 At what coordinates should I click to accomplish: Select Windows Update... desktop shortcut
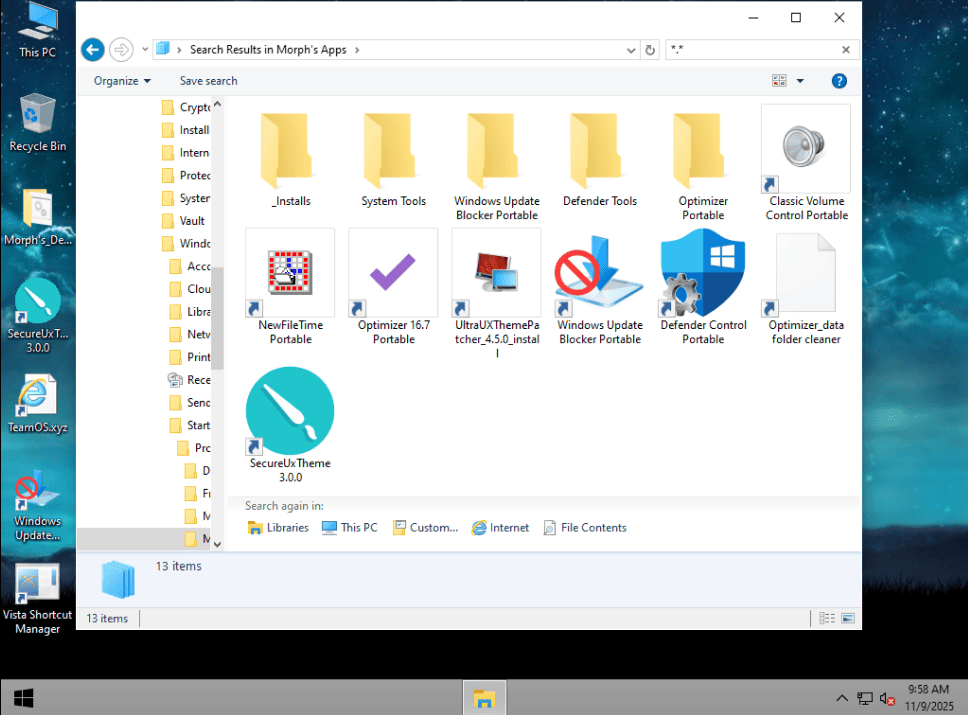coord(38,505)
